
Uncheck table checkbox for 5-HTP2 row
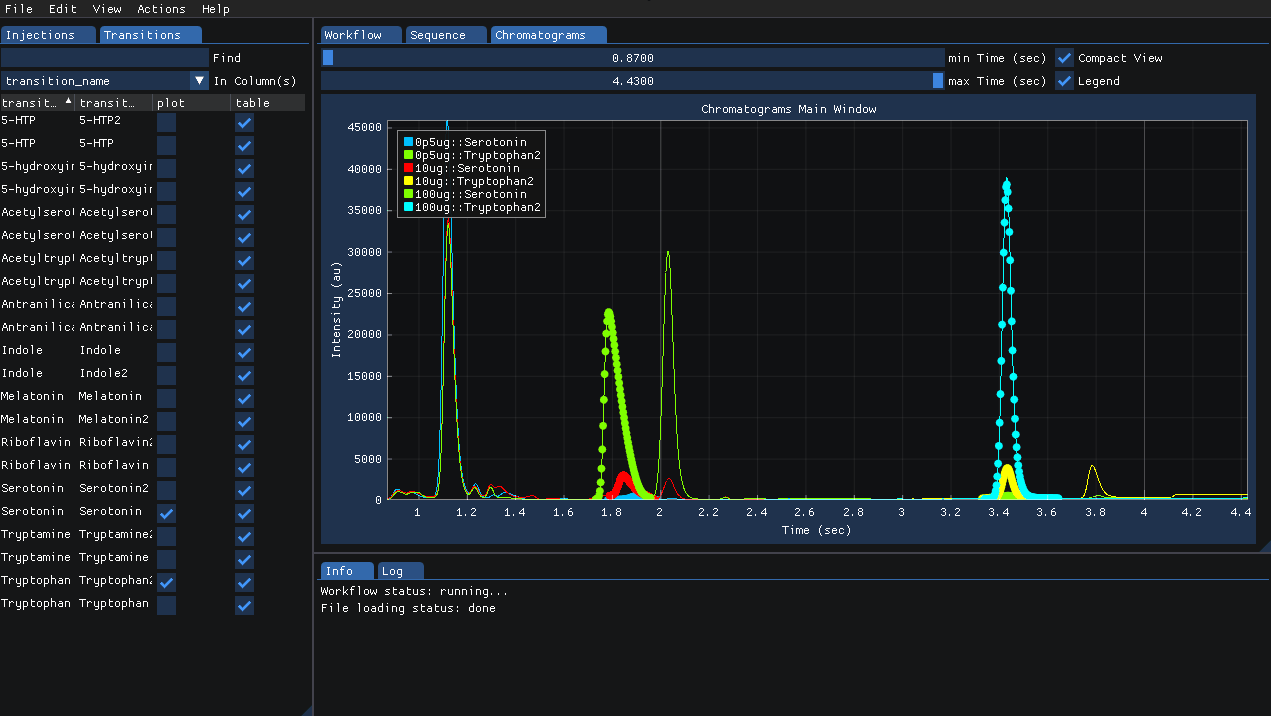coord(245,122)
